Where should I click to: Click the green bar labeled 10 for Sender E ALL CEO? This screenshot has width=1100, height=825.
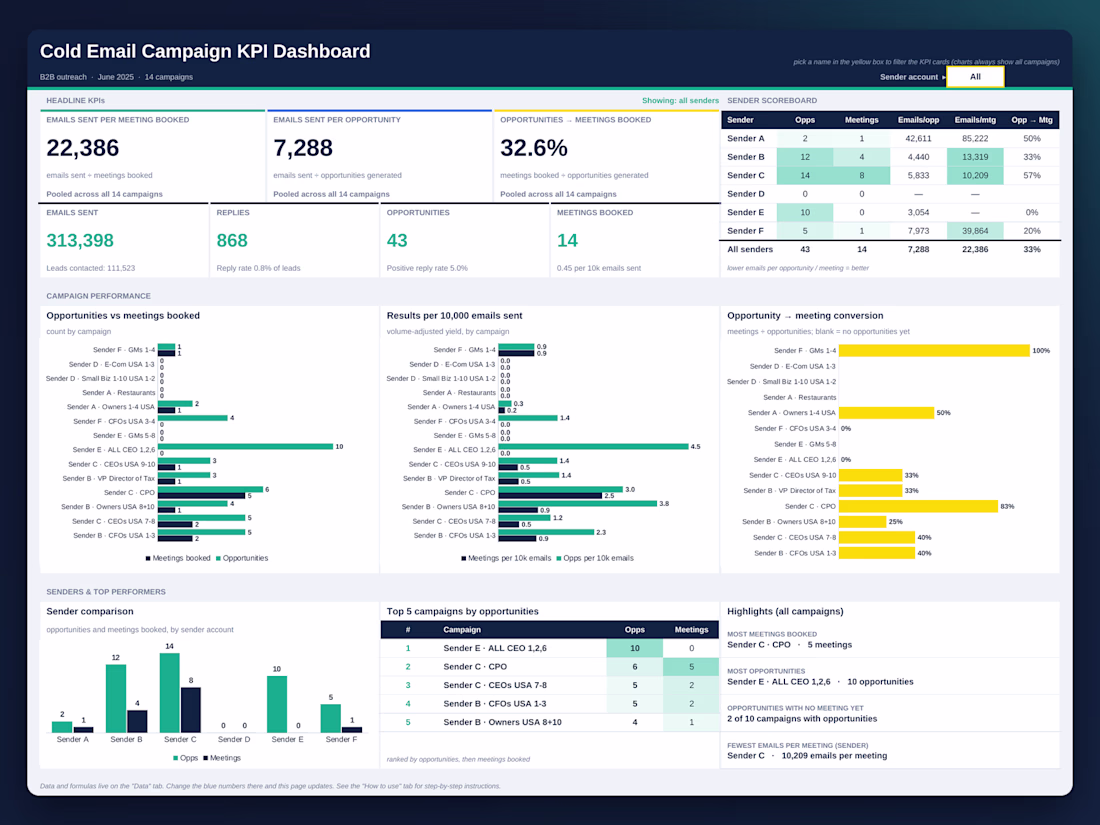[x=246, y=446]
